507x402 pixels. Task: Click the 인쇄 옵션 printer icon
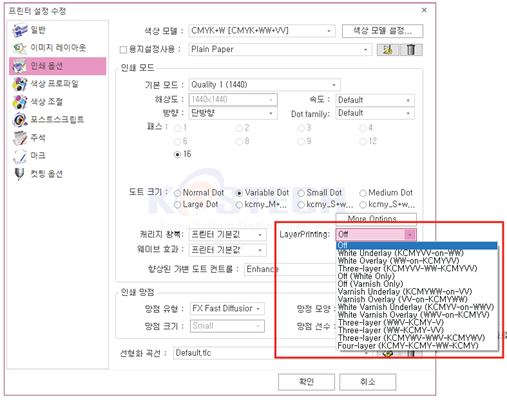pyautogui.click(x=20, y=66)
